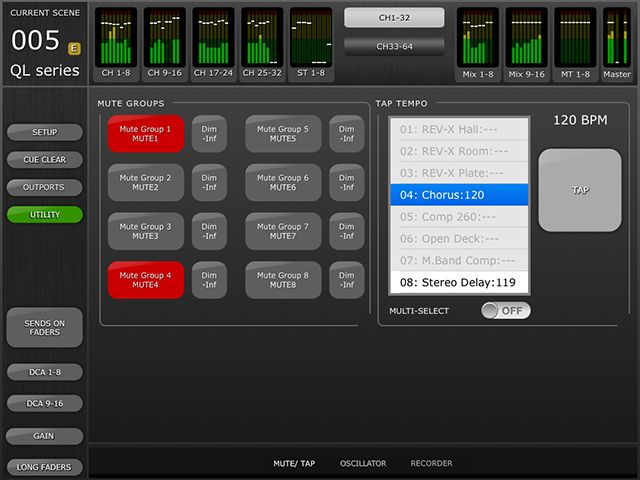Open the Mix 9-16 meter block
This screenshot has height=480, width=640.
526,42
